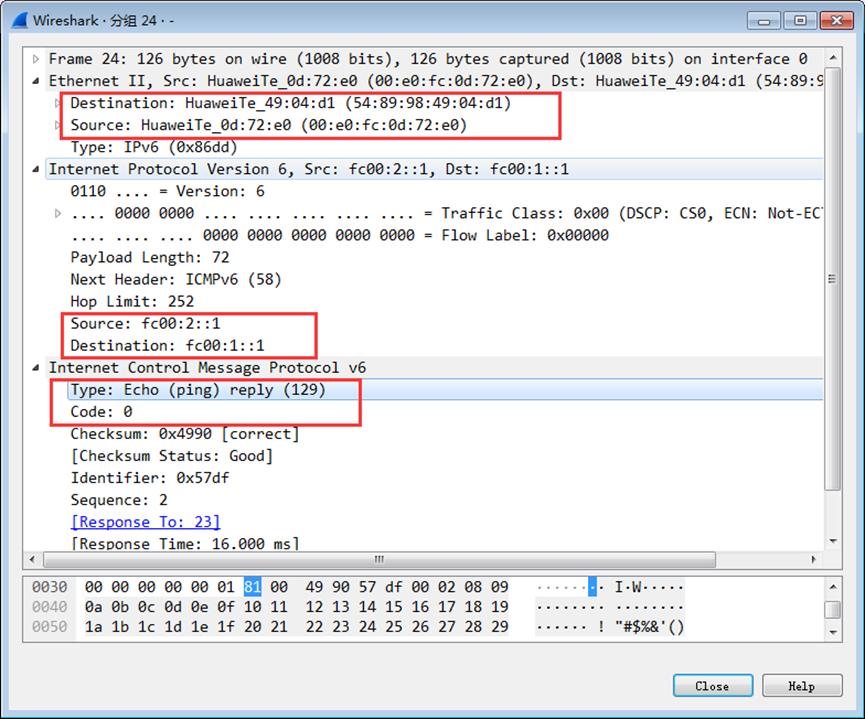Click the hex offset 0040 row
The width and height of the screenshot is (865, 719).
pos(50,607)
